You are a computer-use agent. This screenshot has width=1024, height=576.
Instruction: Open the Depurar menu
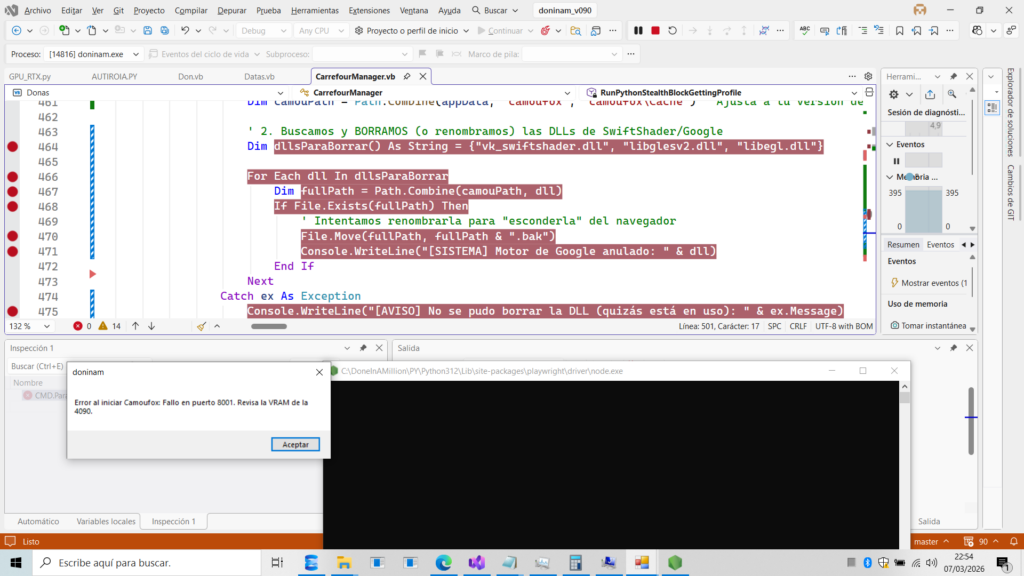(x=231, y=10)
